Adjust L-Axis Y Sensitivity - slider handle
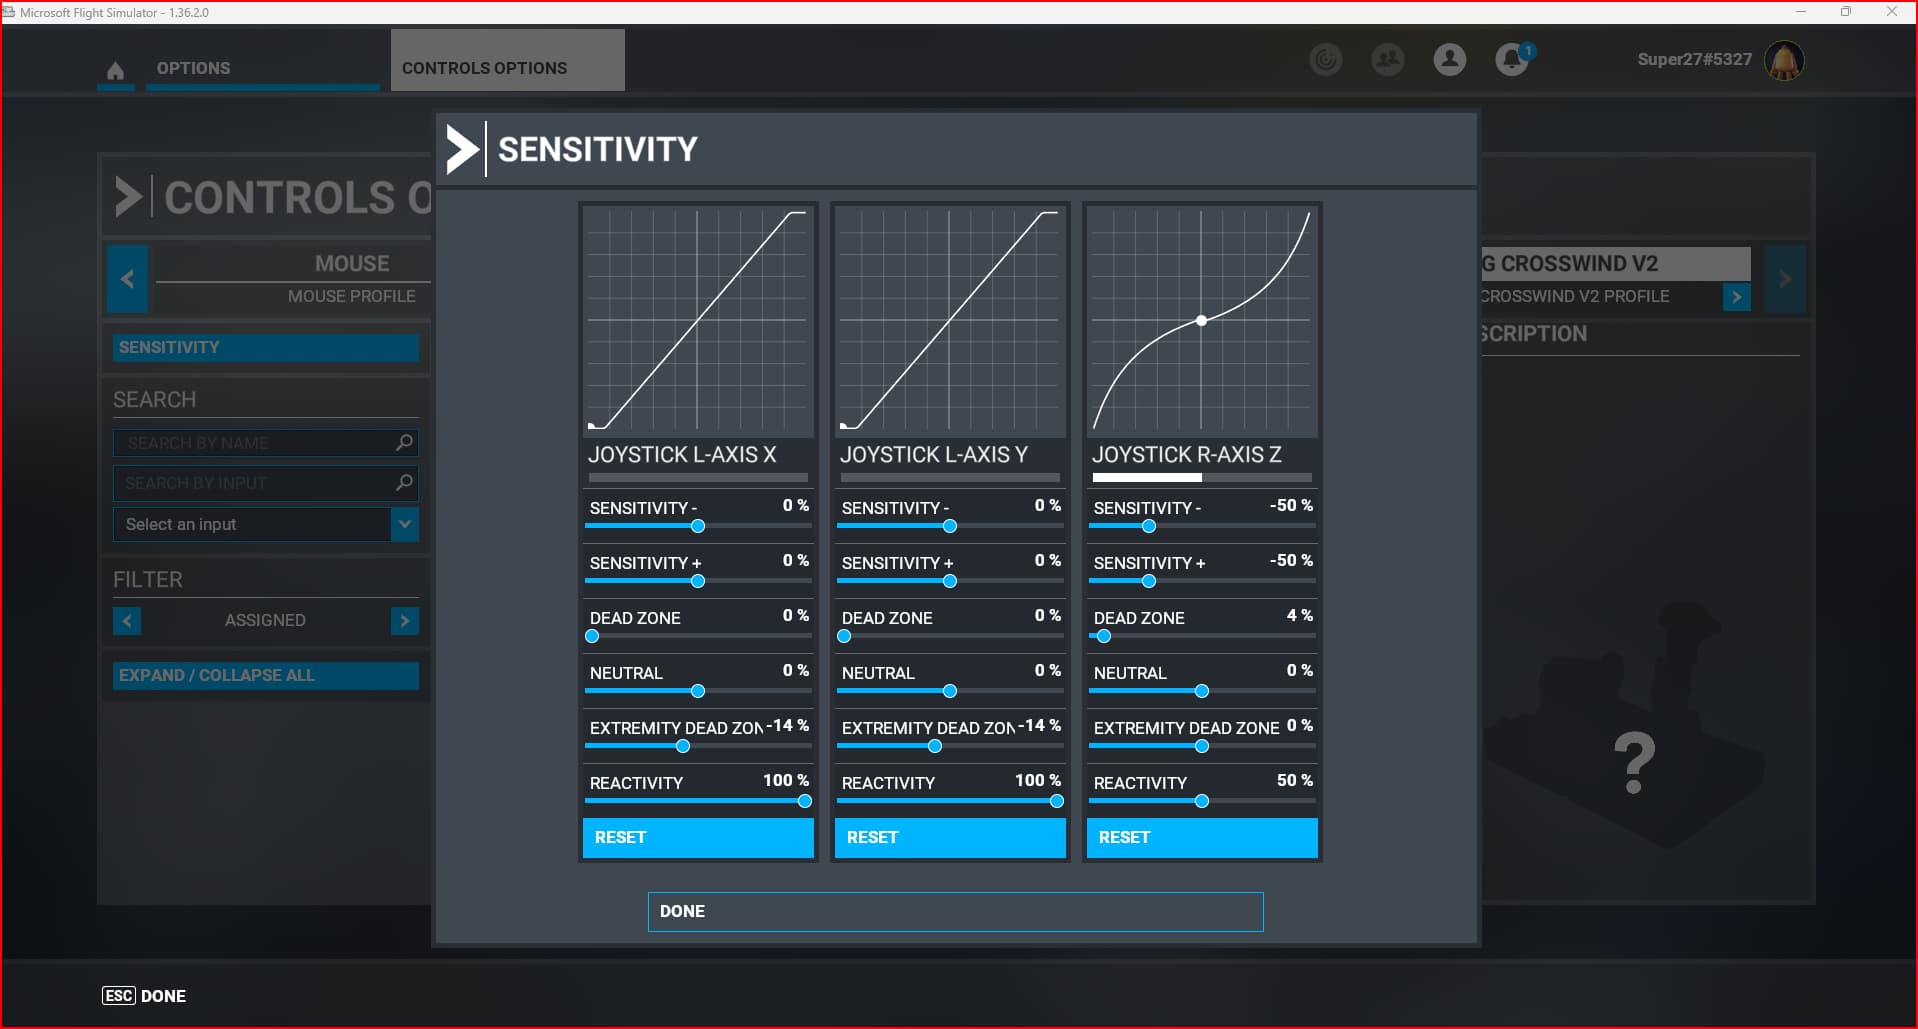Screen dimensions: 1918x1029 950,526
